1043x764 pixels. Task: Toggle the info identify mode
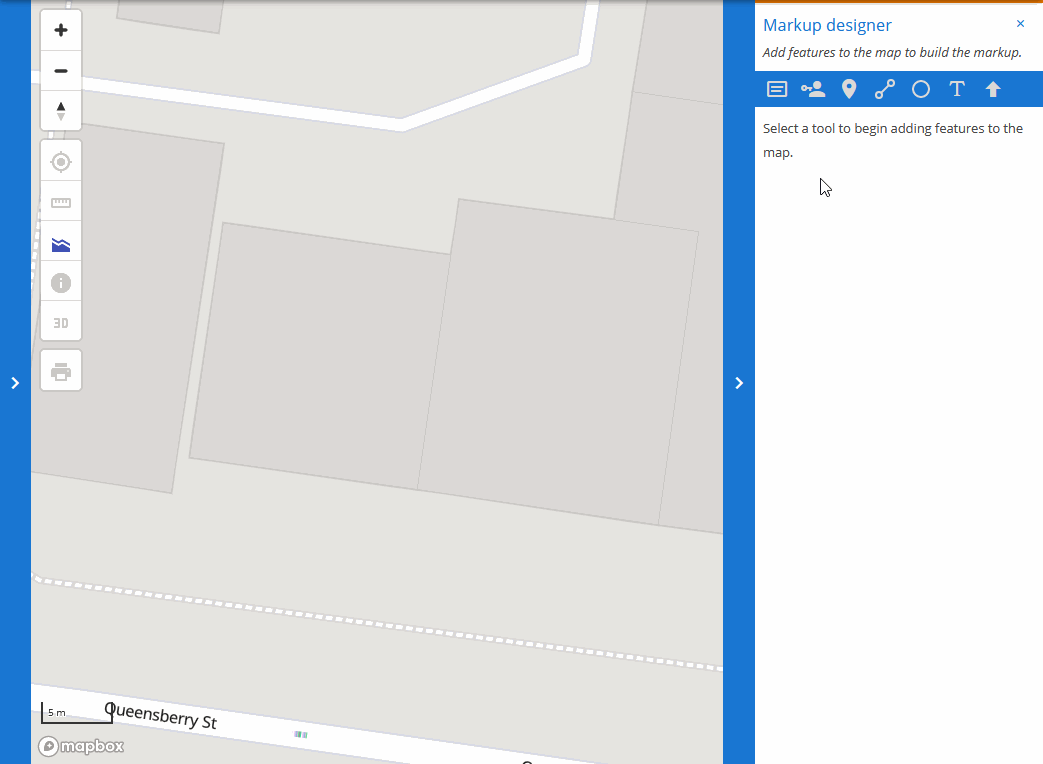click(60, 282)
